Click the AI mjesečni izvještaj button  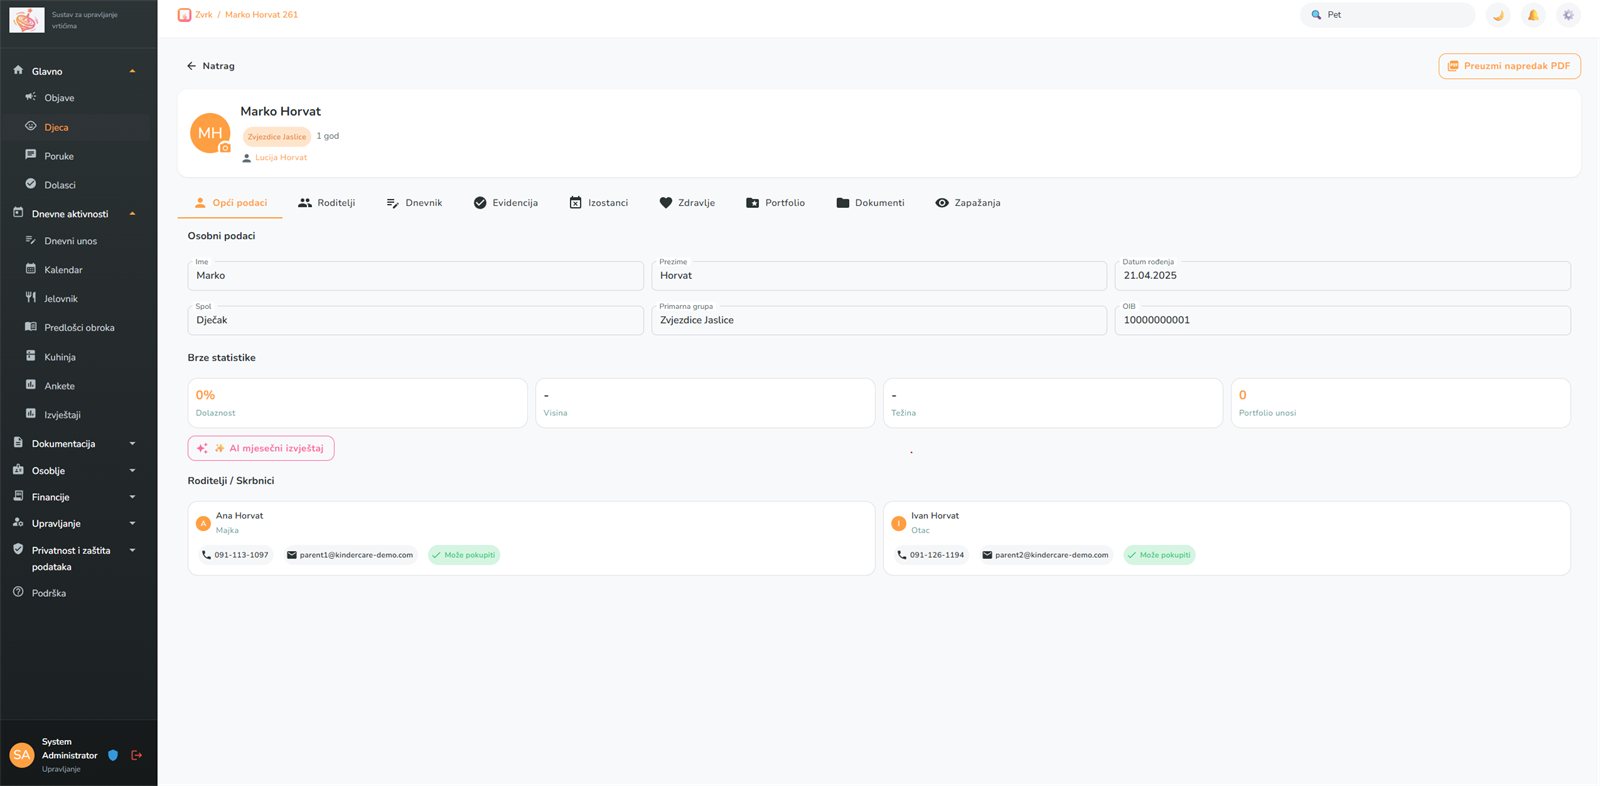(x=261, y=448)
